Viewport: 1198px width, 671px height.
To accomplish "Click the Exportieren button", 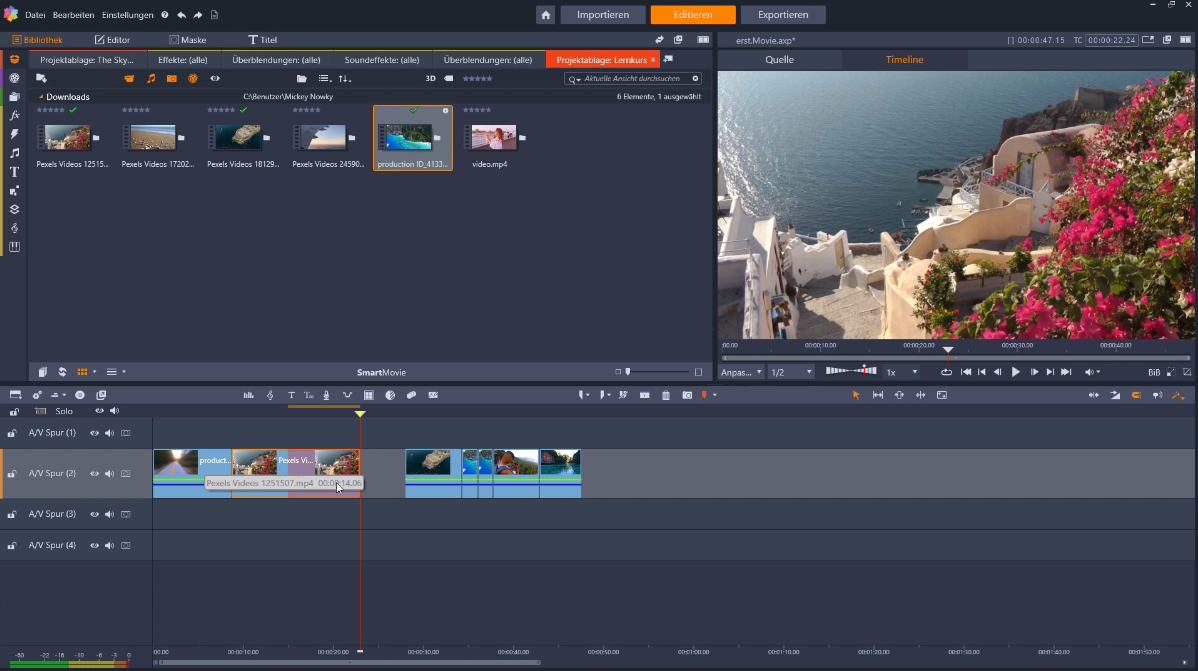I will pyautogui.click(x=783, y=15).
